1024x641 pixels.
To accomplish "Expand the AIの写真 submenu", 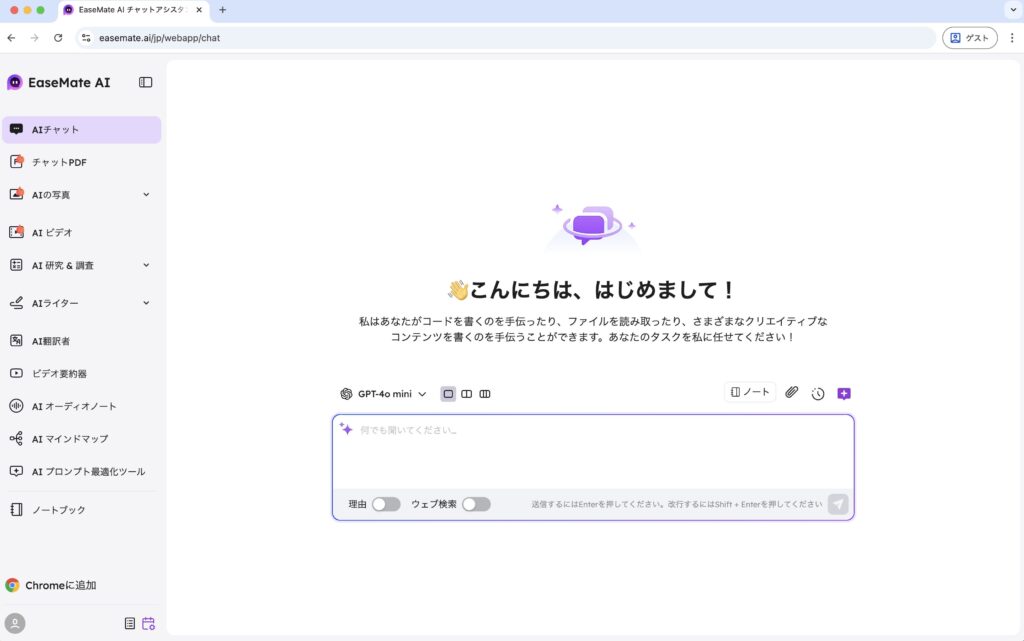I will point(146,194).
